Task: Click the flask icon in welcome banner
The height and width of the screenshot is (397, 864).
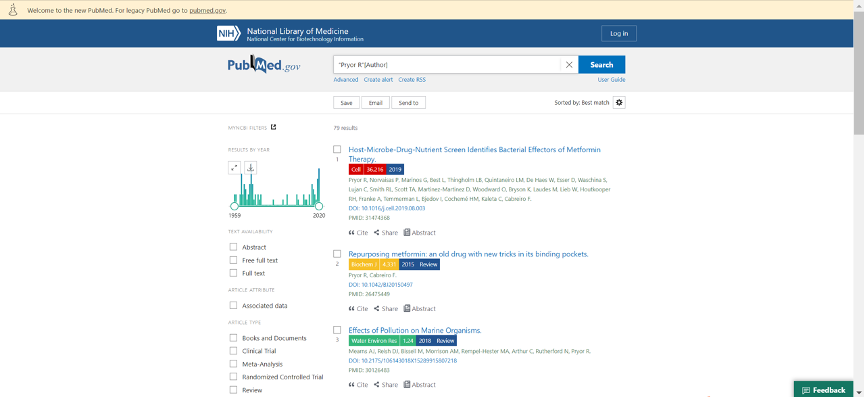Action: pos(13,10)
